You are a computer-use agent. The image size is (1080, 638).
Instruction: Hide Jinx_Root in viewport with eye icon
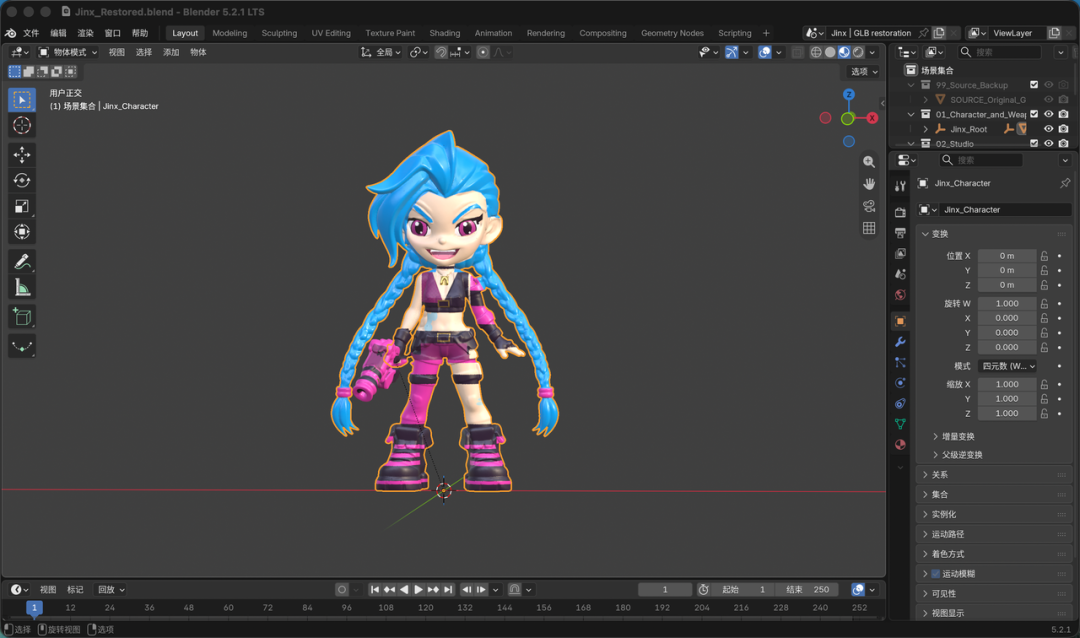[1048, 129]
